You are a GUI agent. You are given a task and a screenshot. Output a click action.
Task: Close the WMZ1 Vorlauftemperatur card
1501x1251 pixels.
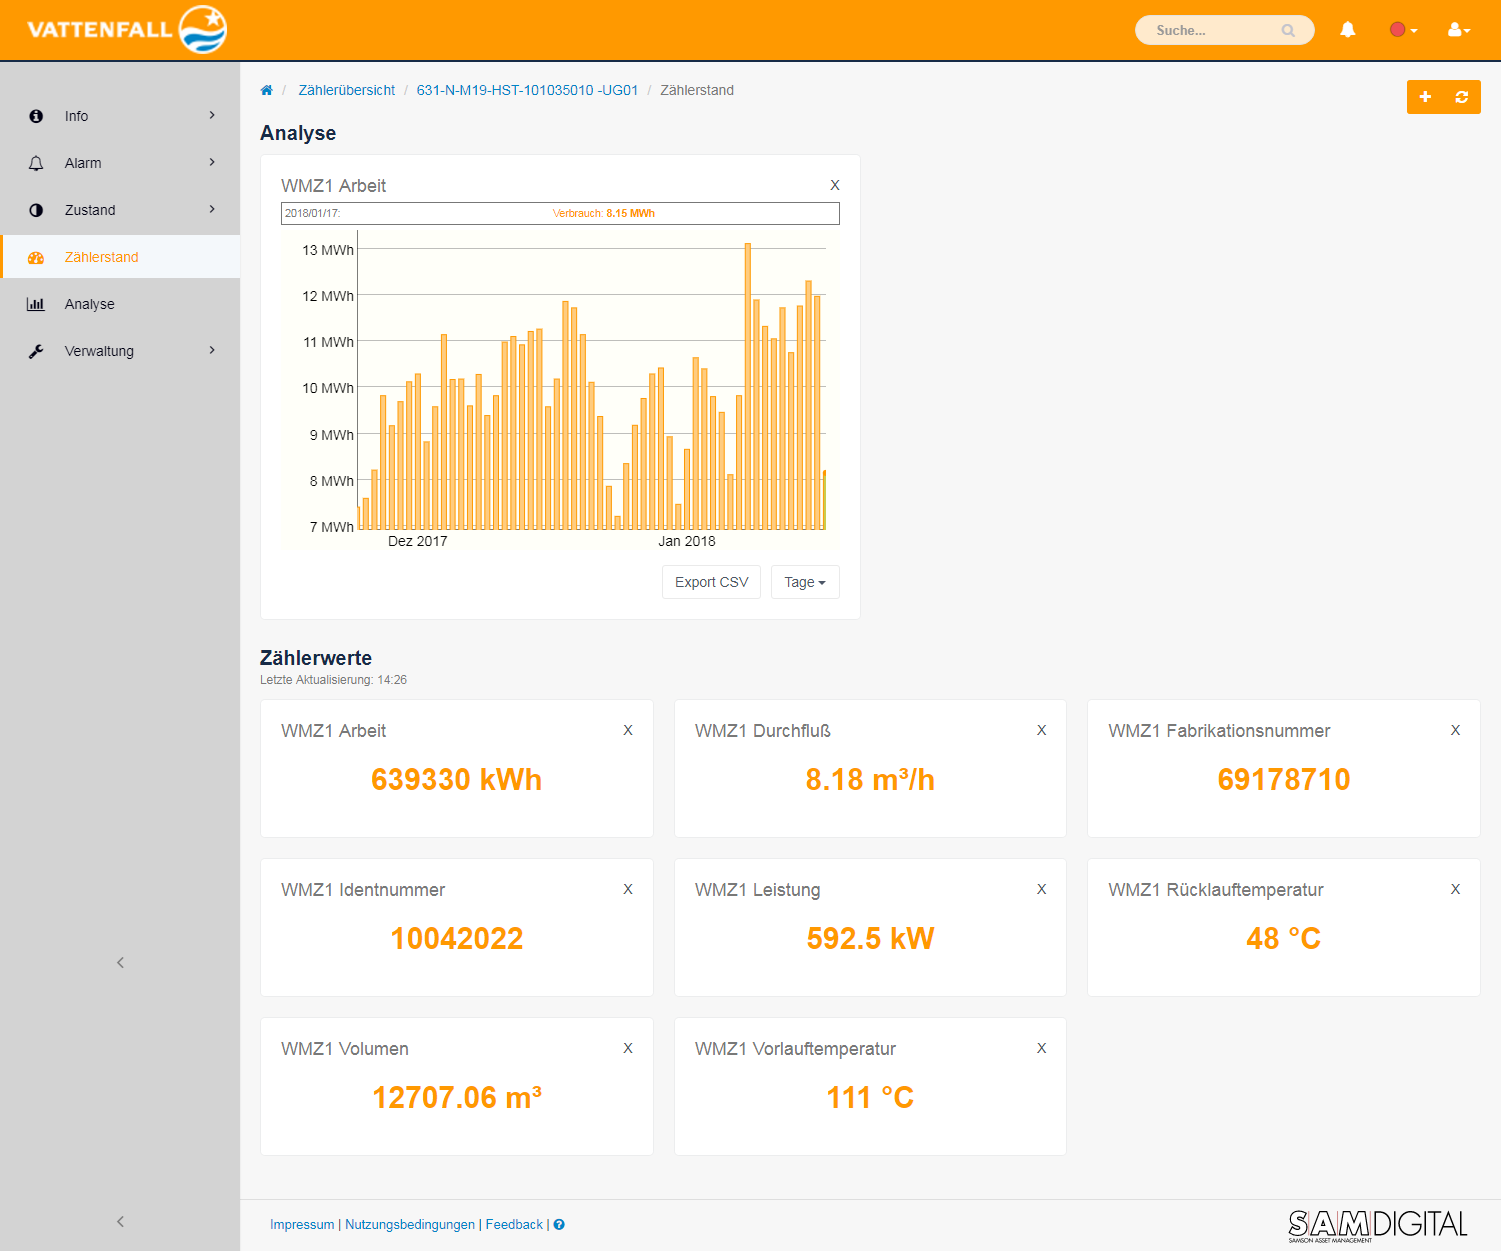1042,1048
